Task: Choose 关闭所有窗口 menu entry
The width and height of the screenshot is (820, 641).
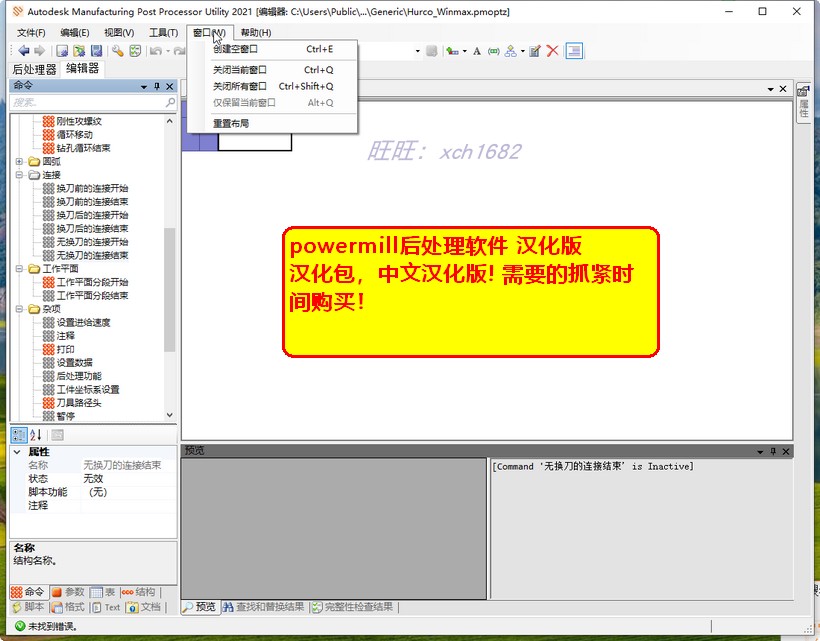Action: click(x=272, y=86)
